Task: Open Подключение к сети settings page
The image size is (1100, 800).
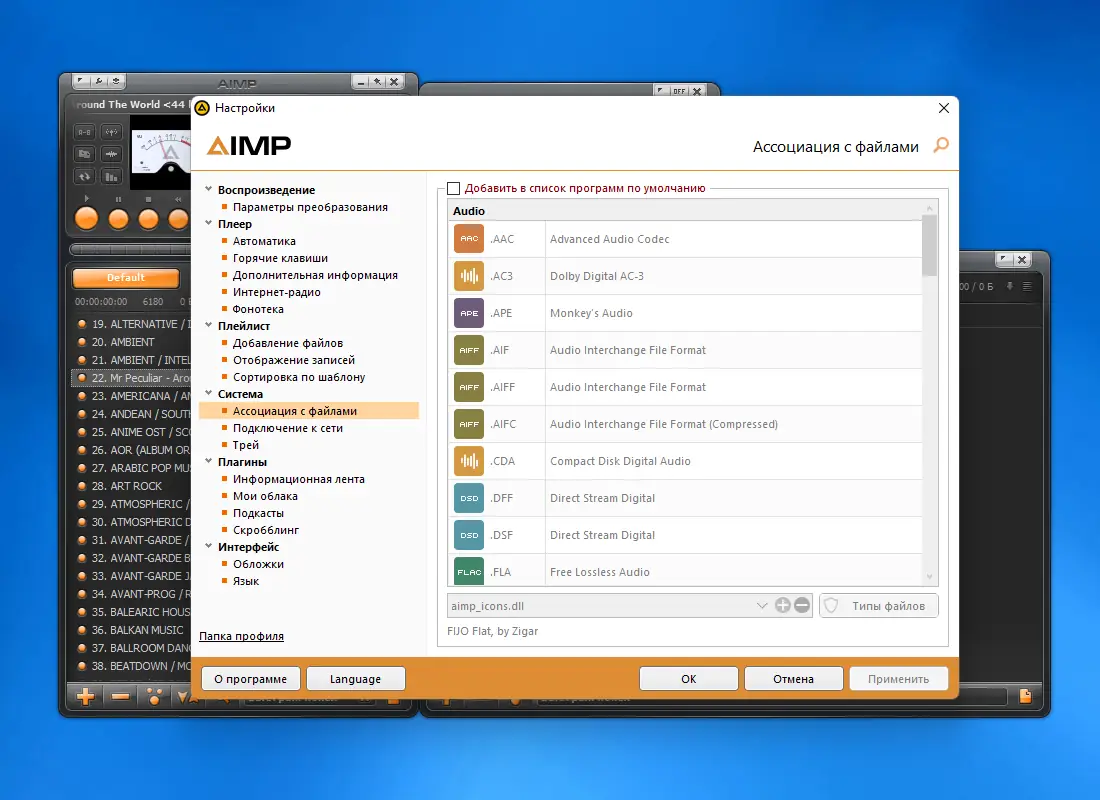Action: click(288, 428)
